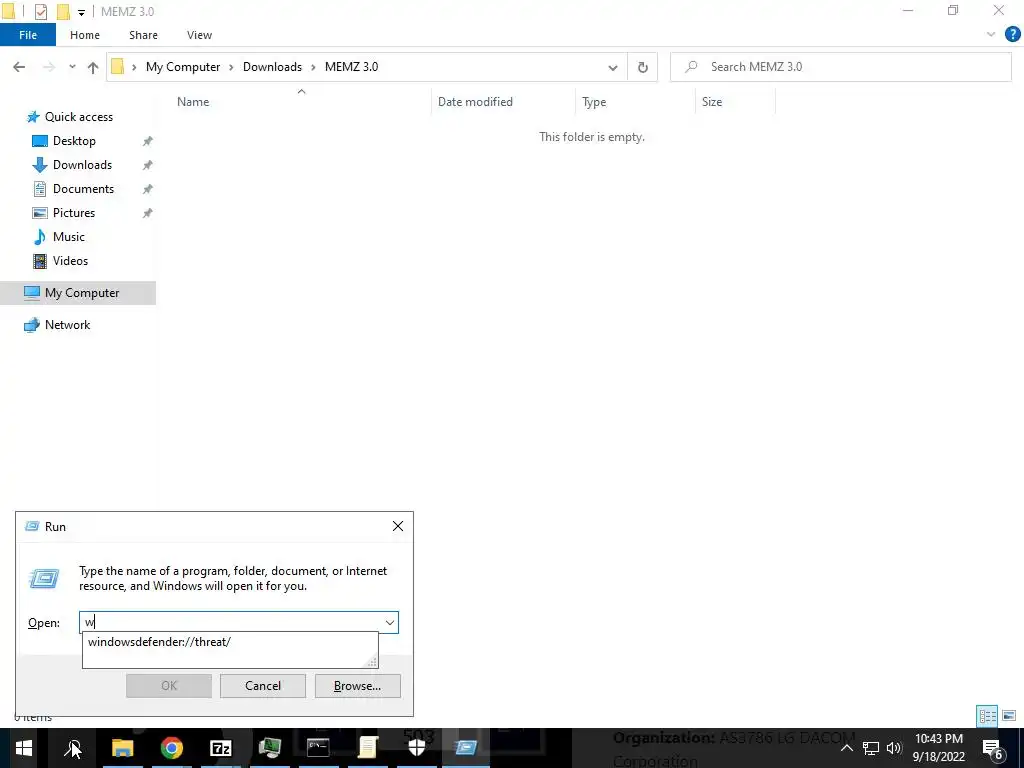1024x768 pixels.
Task: Open the monitor app taskbar icon
Action: [x=270, y=748]
